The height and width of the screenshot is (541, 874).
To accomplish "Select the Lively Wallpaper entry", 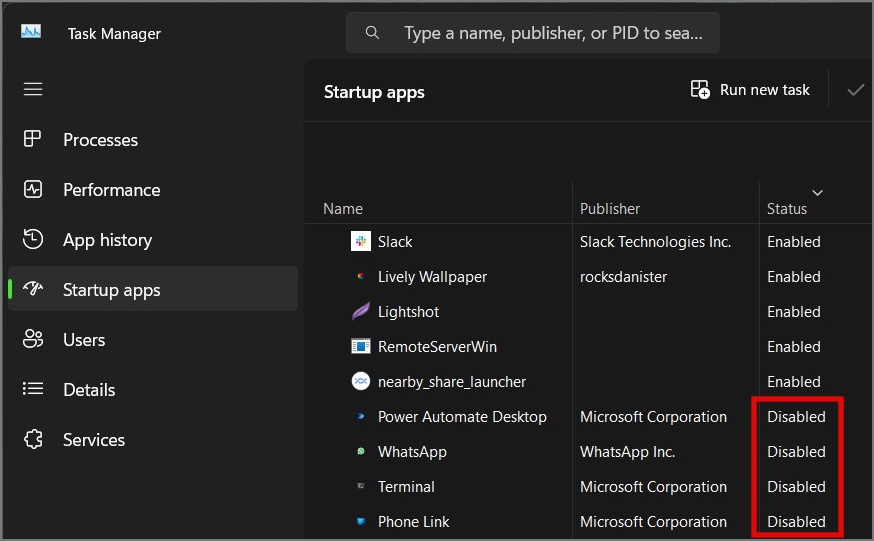I will [432, 276].
